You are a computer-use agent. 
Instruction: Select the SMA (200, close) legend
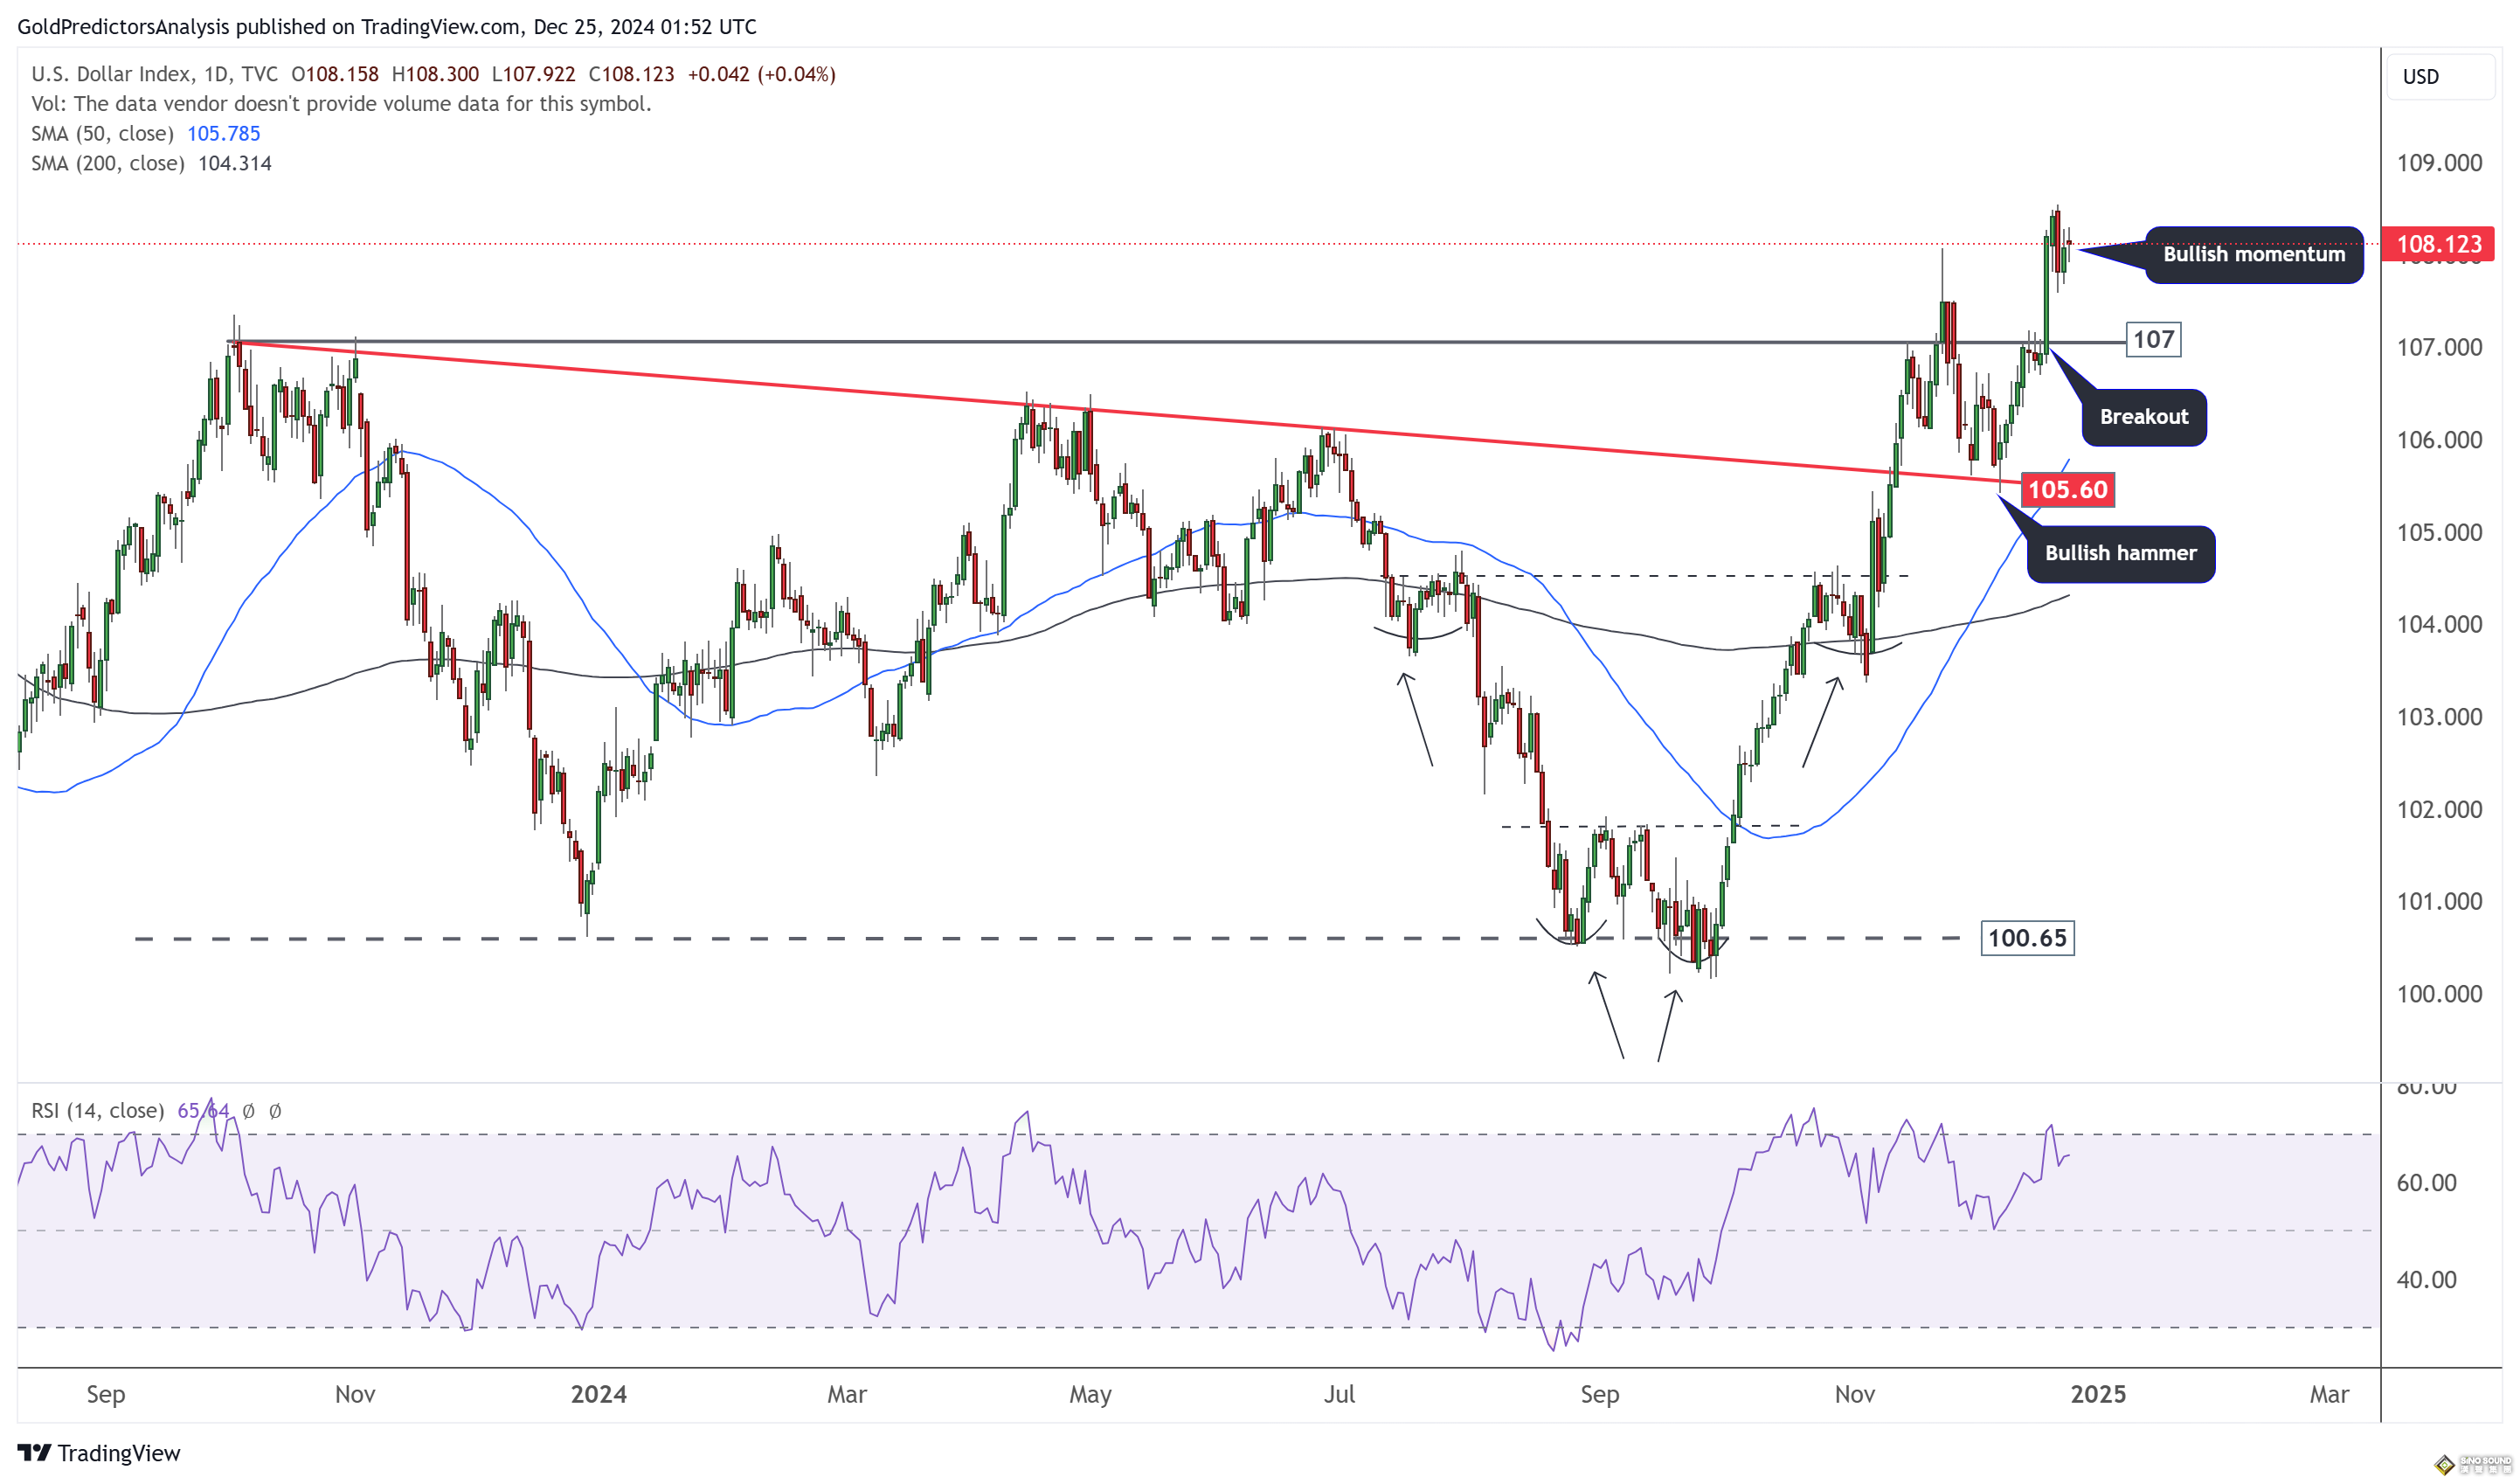(x=107, y=164)
